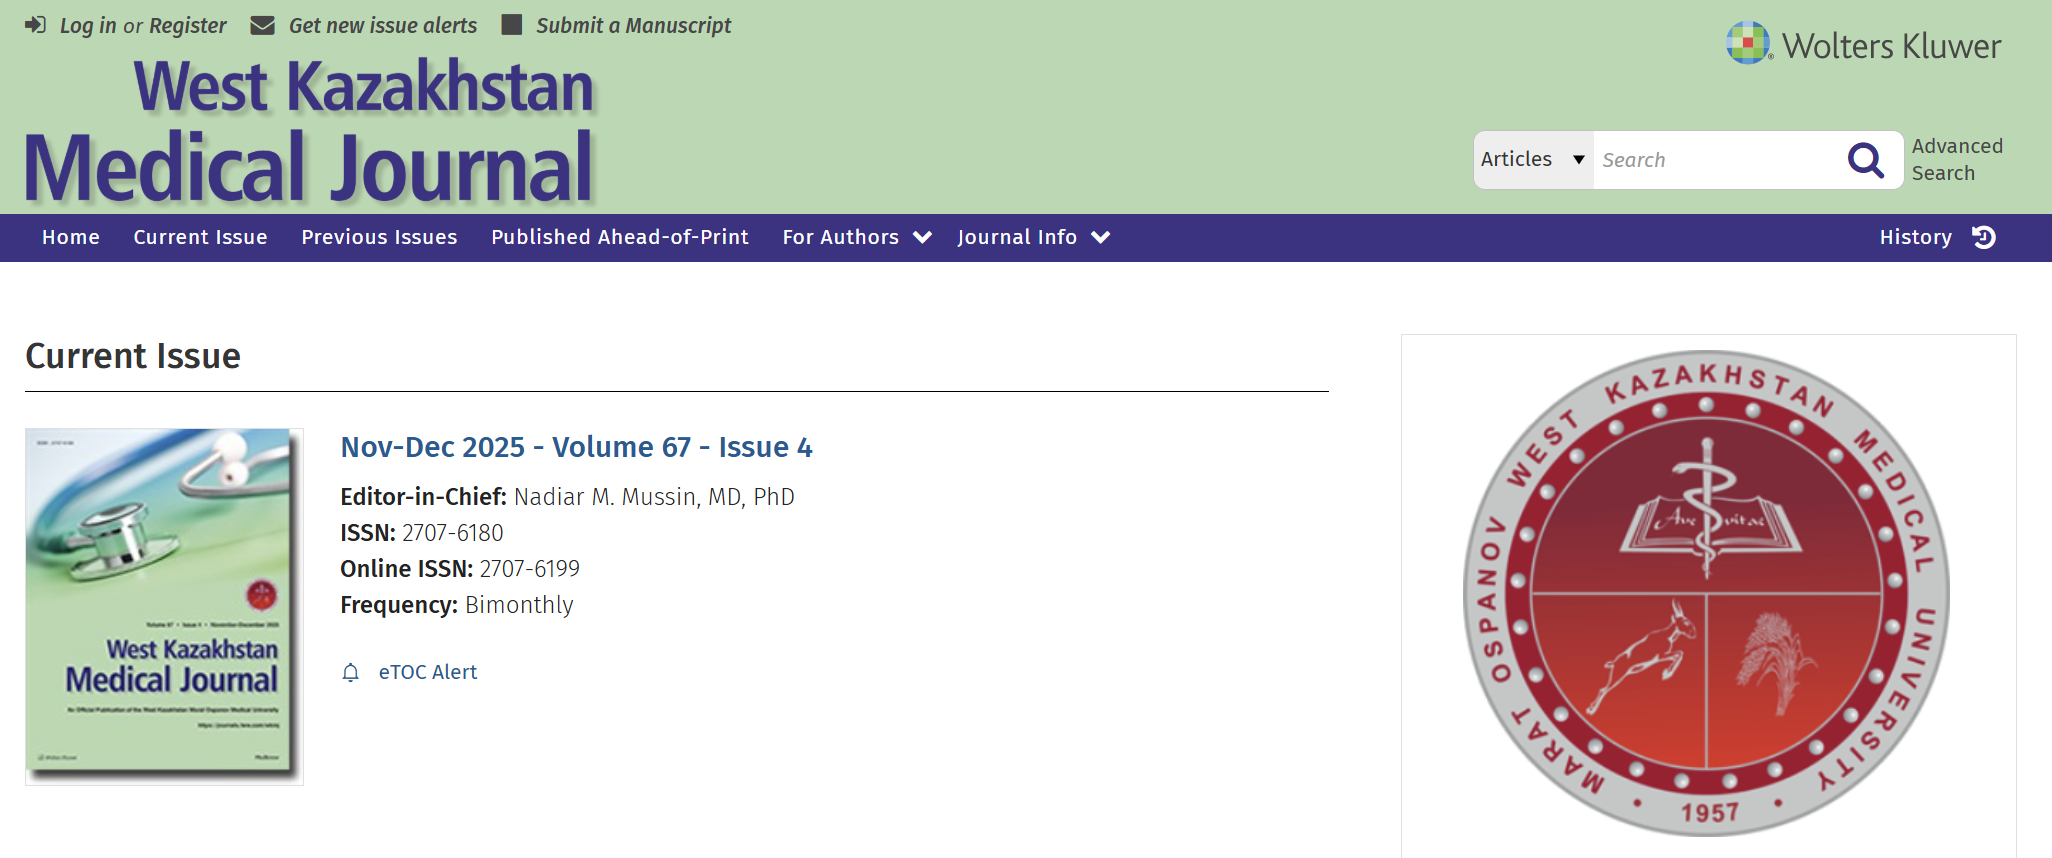Open the Articles search scope dropdown
Image resolution: width=2052 pixels, height=858 pixels.
(1533, 160)
